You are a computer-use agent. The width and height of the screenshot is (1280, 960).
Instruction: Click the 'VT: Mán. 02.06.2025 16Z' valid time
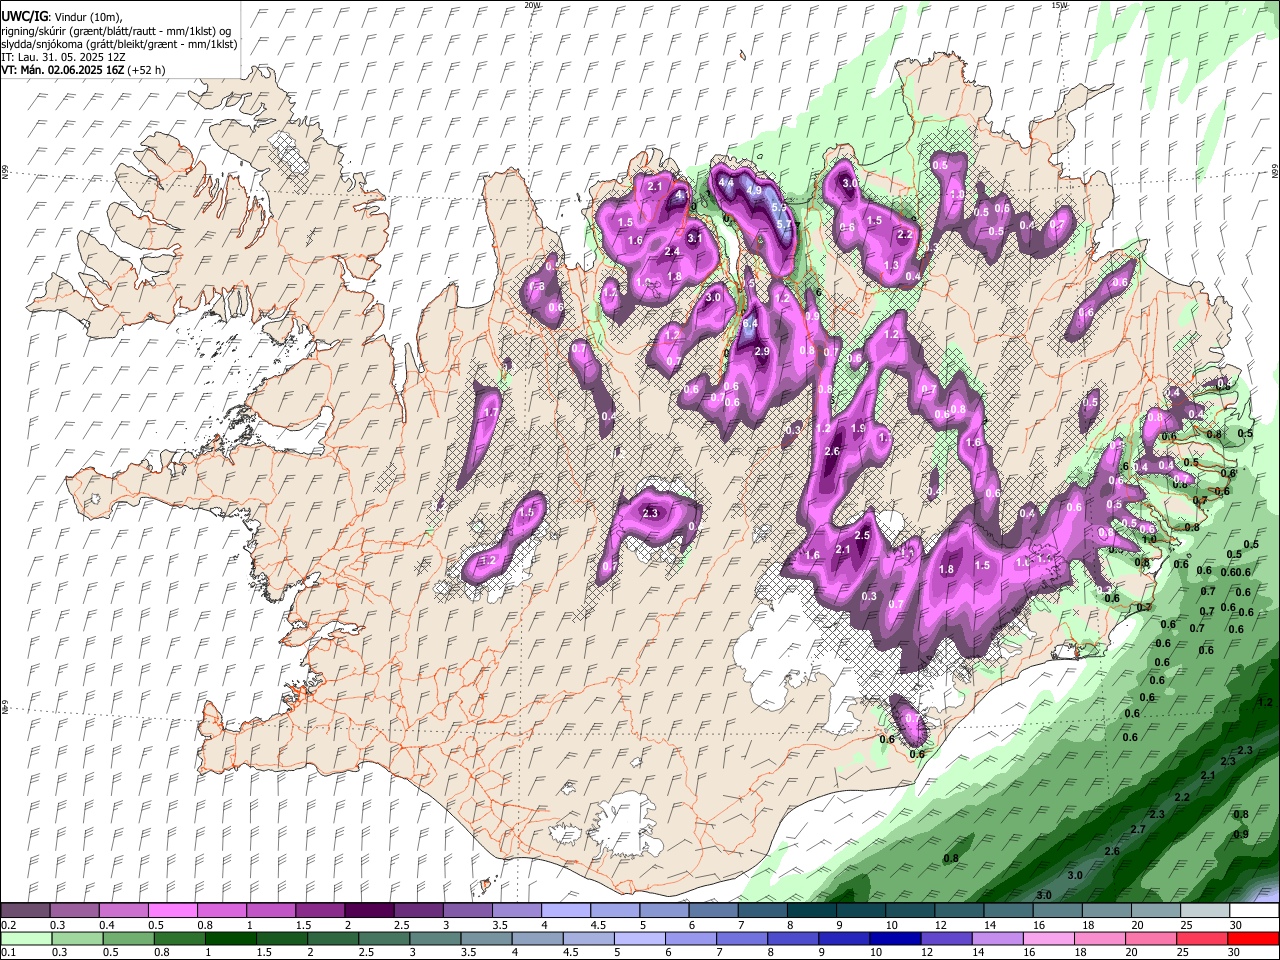63,70
